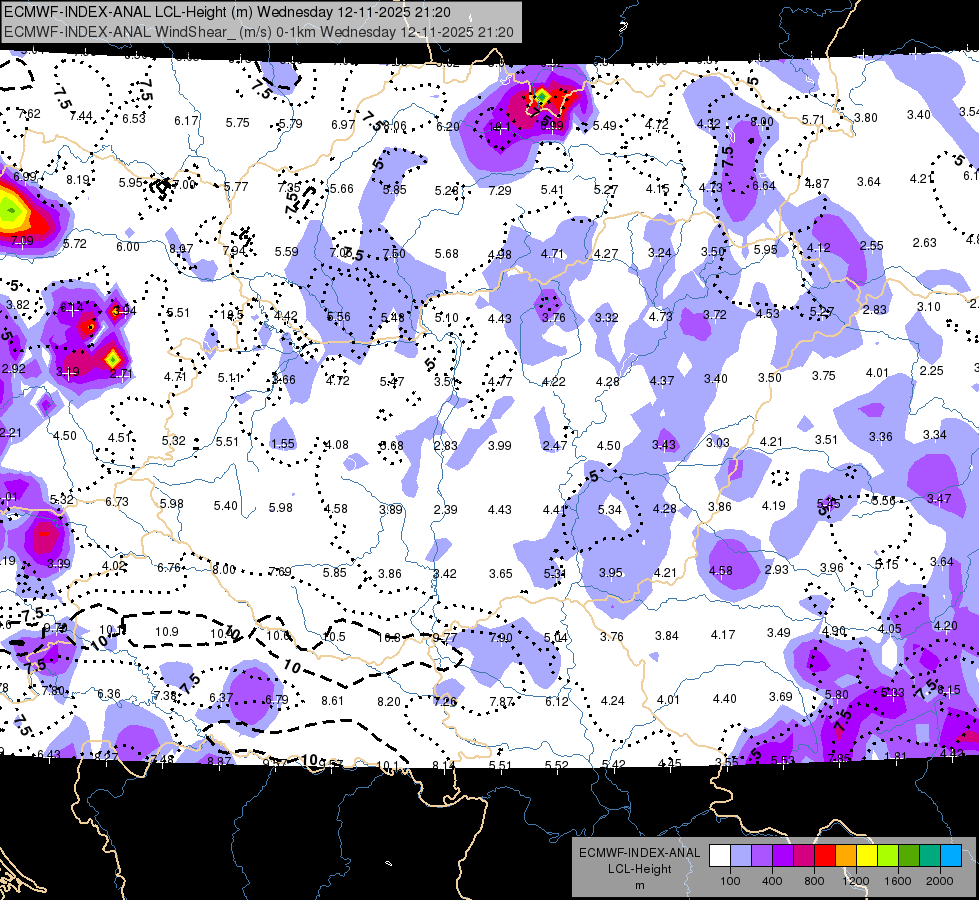Click the wind shear value 2.39
This screenshot has height=900, width=979.
point(445,510)
